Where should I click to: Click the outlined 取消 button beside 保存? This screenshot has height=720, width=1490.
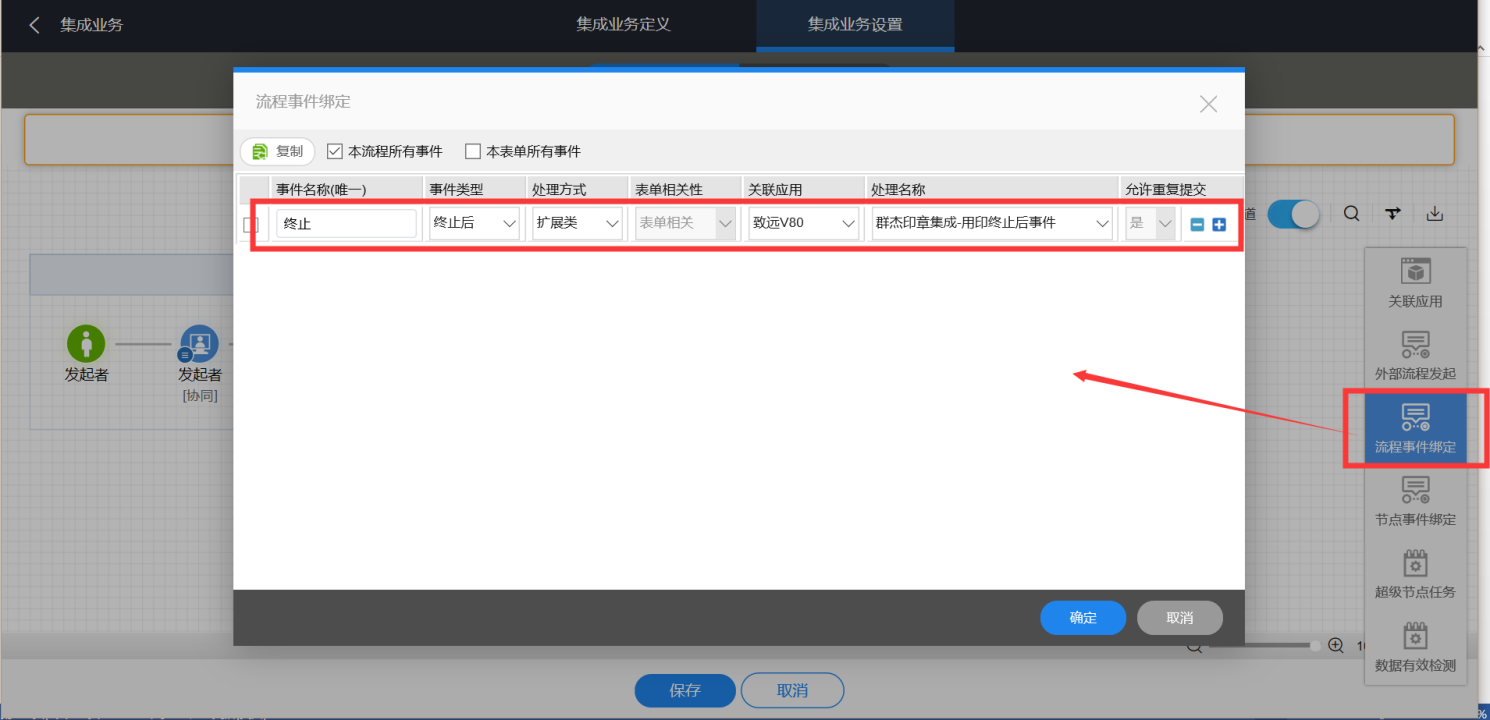pos(792,690)
